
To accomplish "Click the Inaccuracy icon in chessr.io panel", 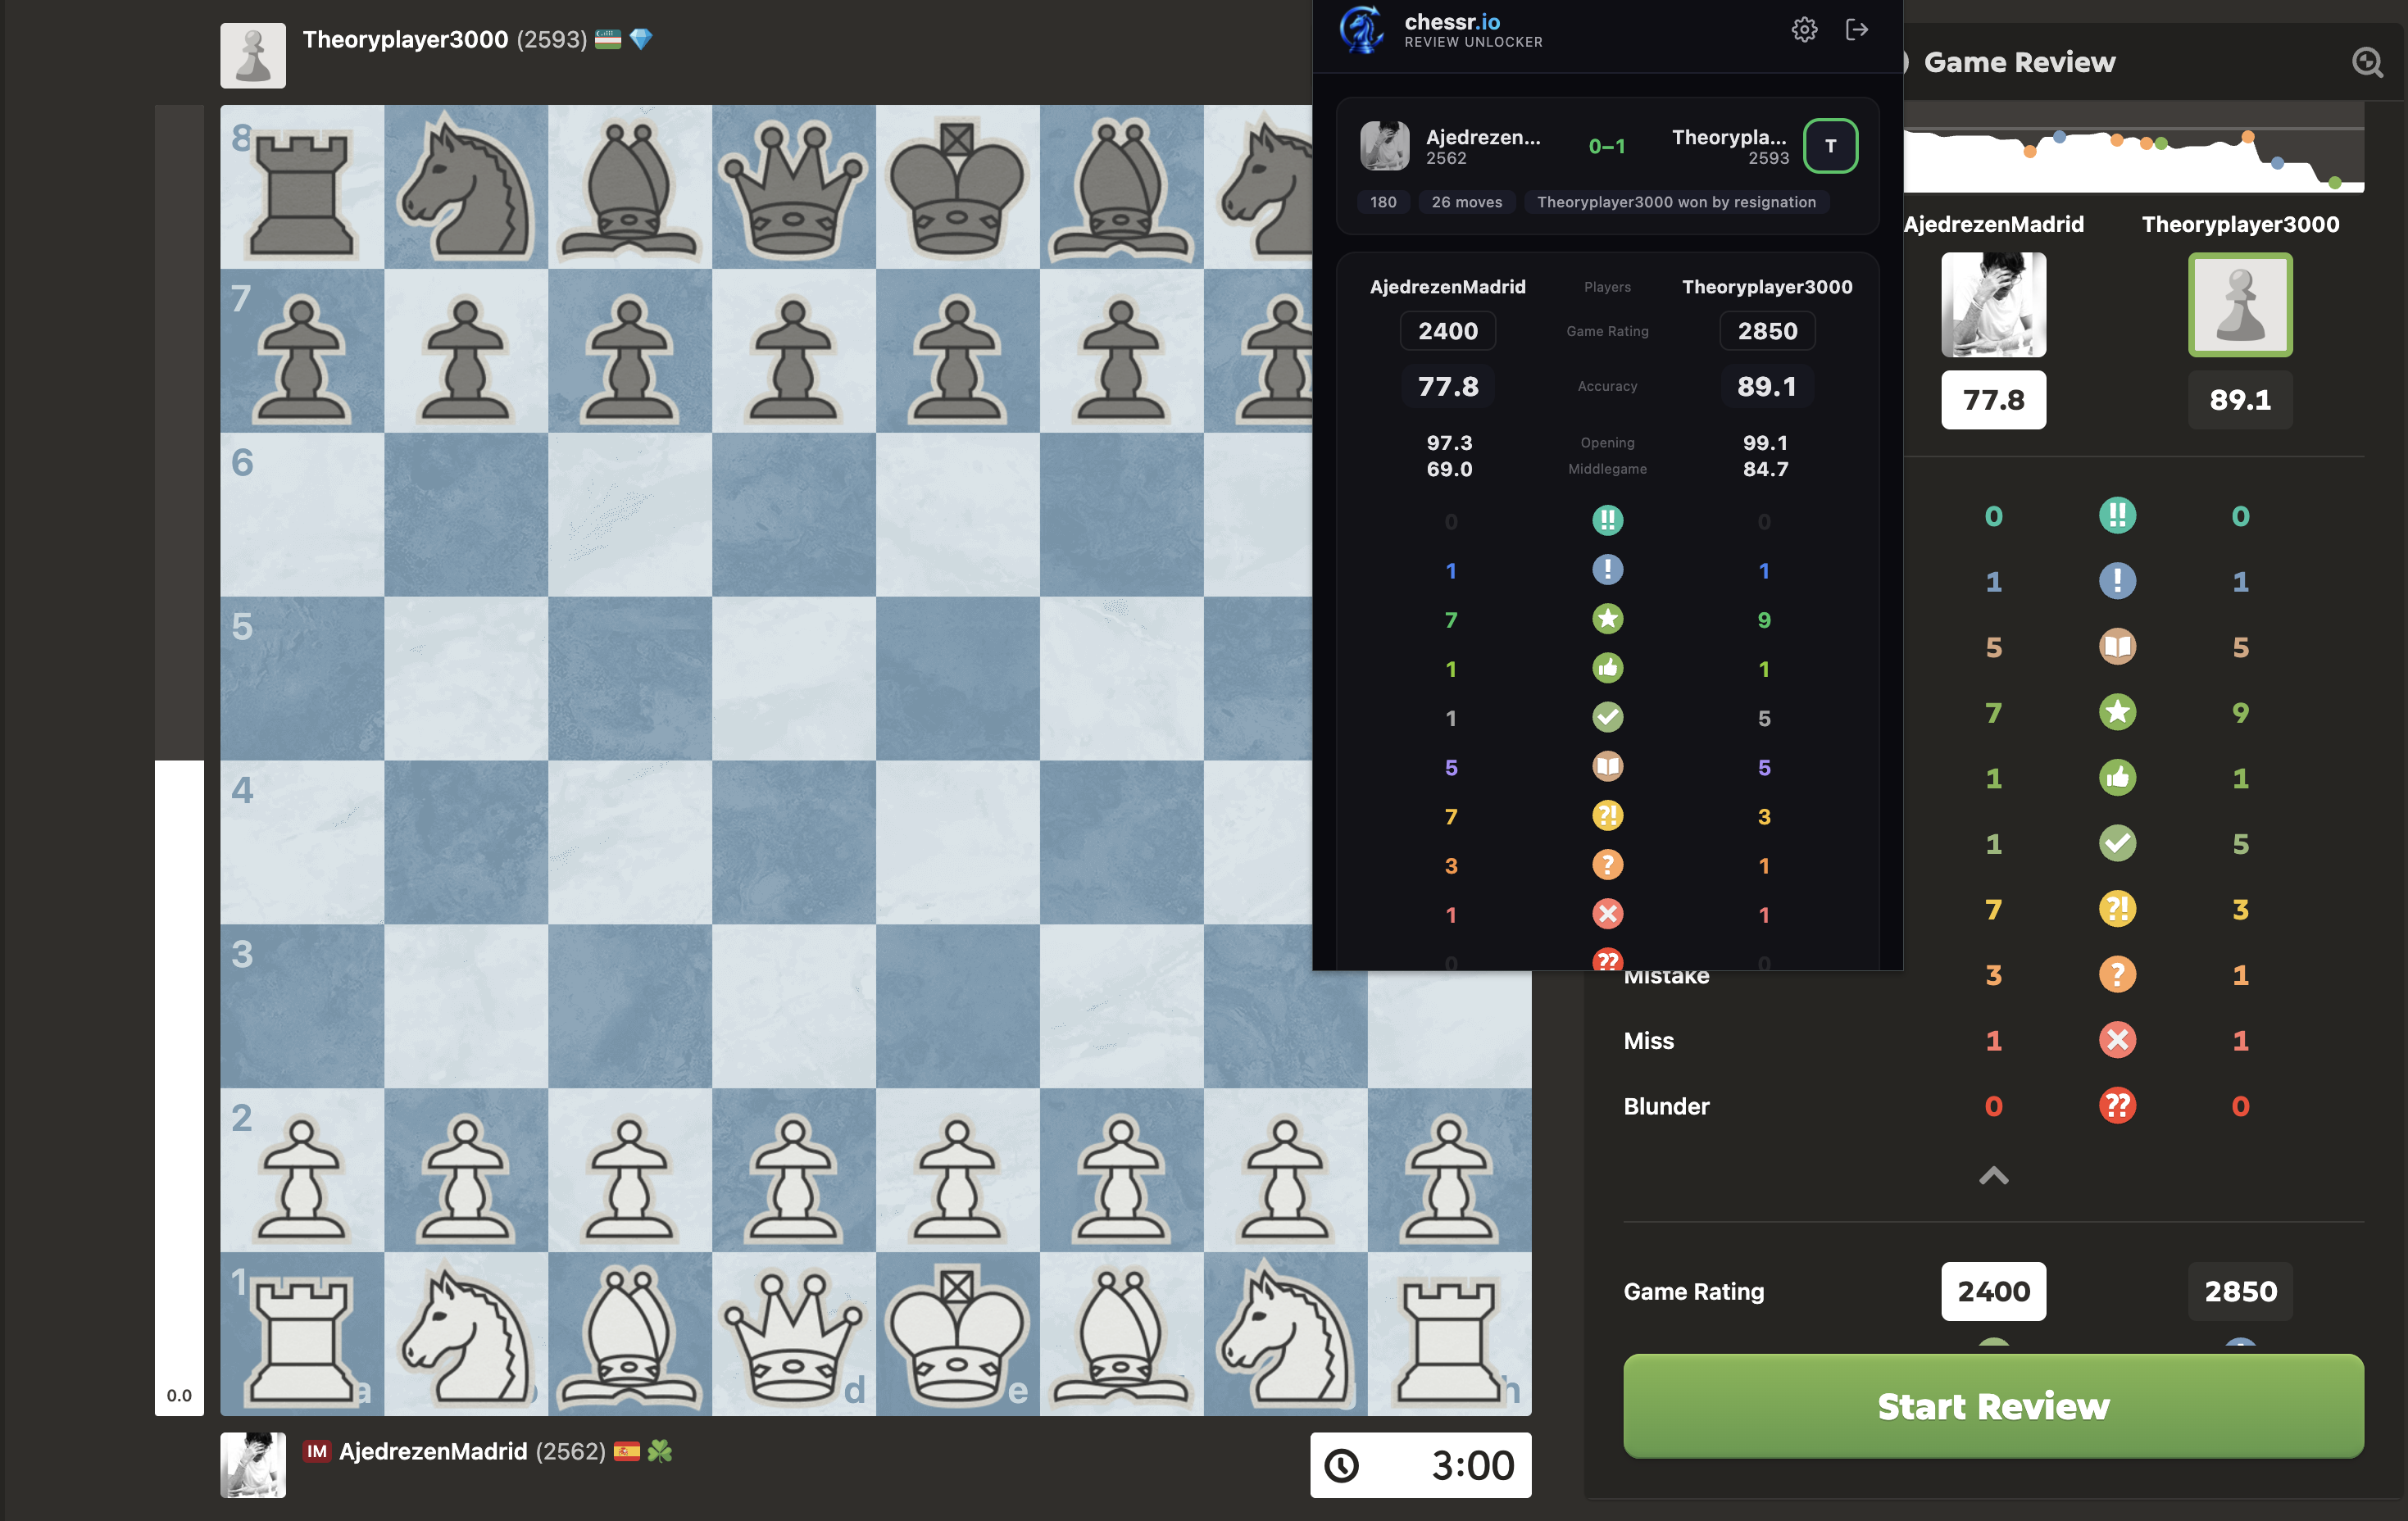I will coord(1607,816).
